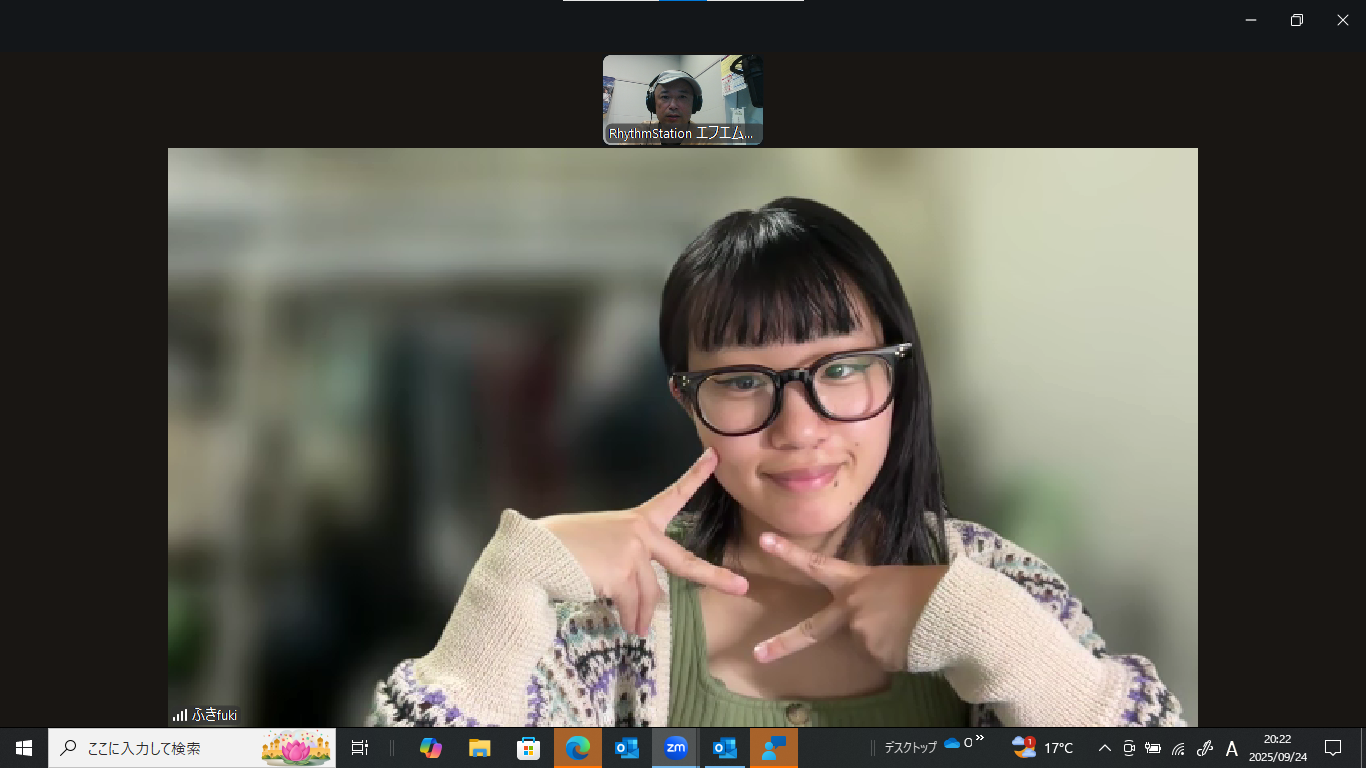Toggle the IME input mode A indicator
Screen dimensions: 1366x768
(1232, 748)
